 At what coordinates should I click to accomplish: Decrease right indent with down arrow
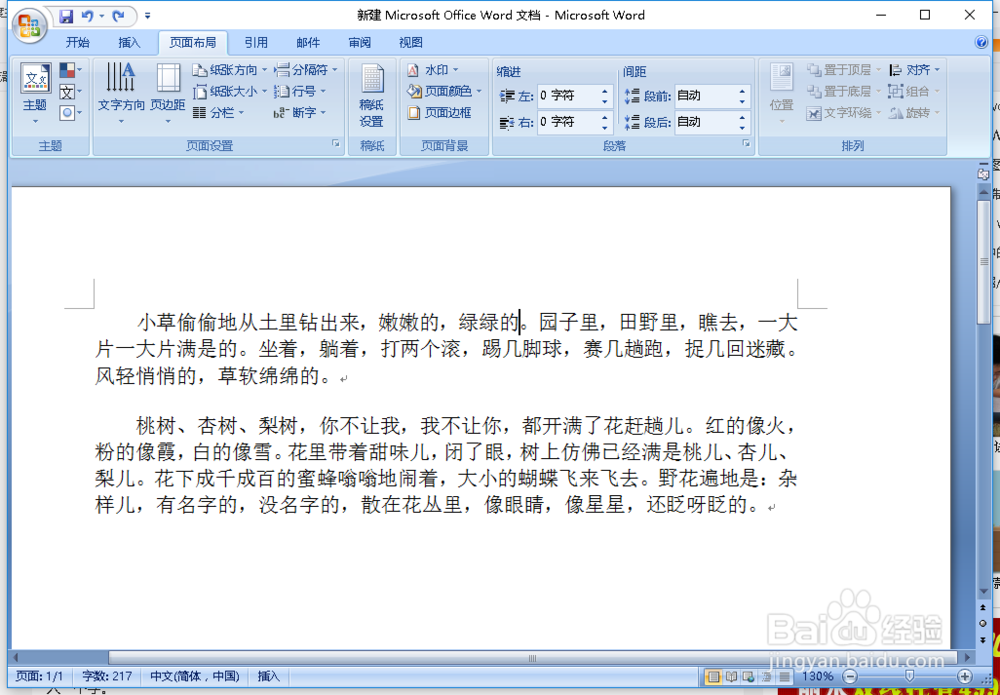point(605,127)
